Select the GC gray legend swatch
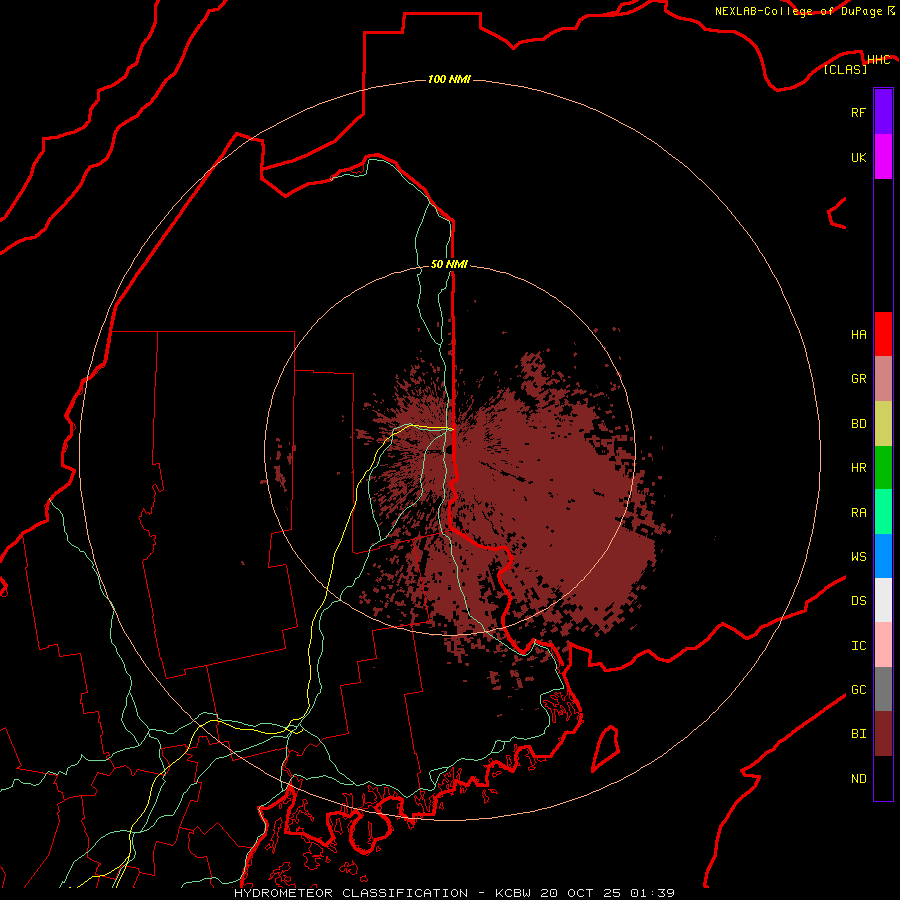 pyautogui.click(x=883, y=689)
